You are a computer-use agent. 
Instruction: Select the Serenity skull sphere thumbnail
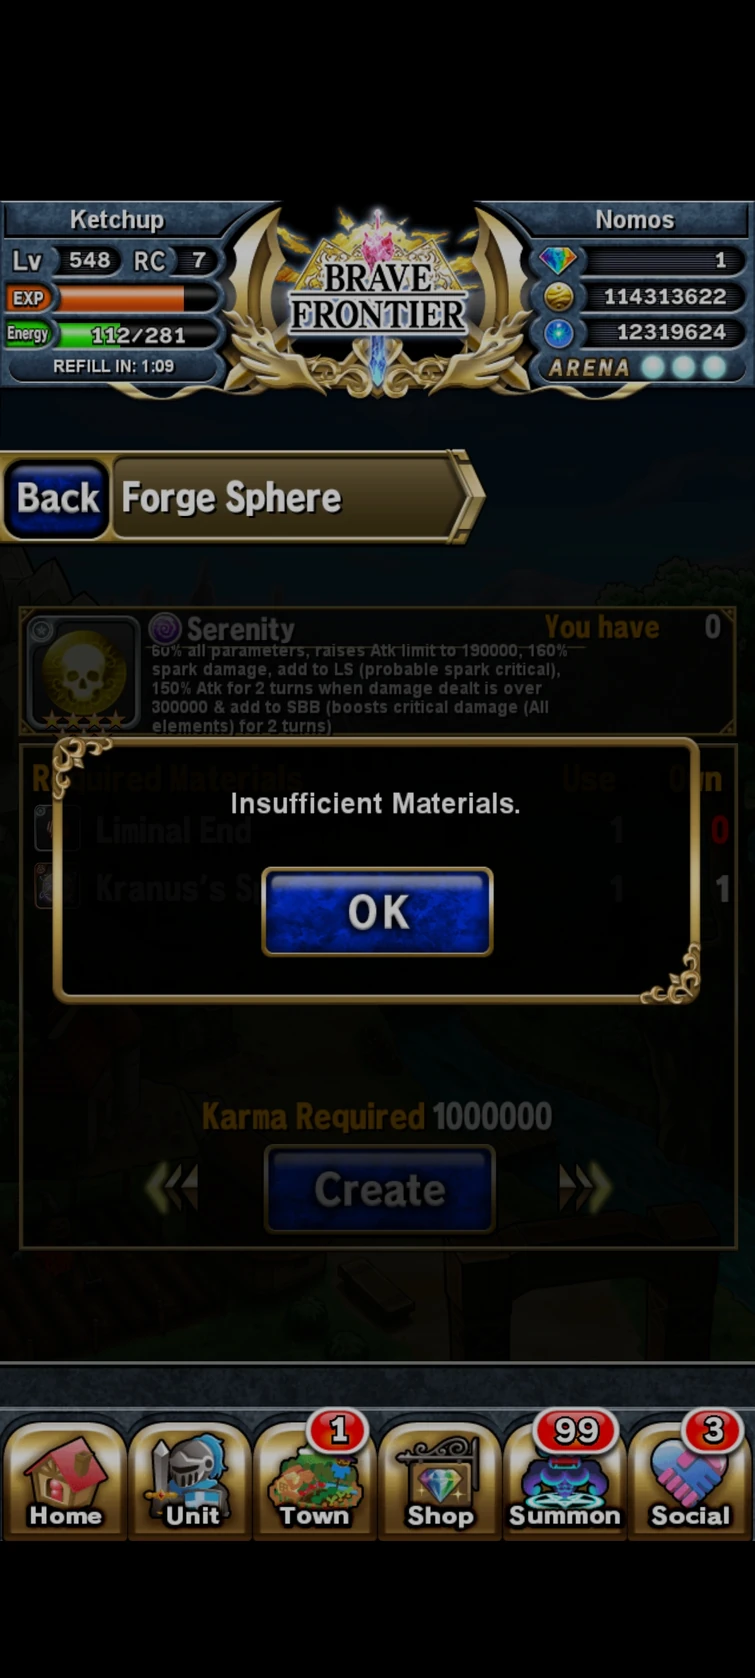(x=83, y=673)
